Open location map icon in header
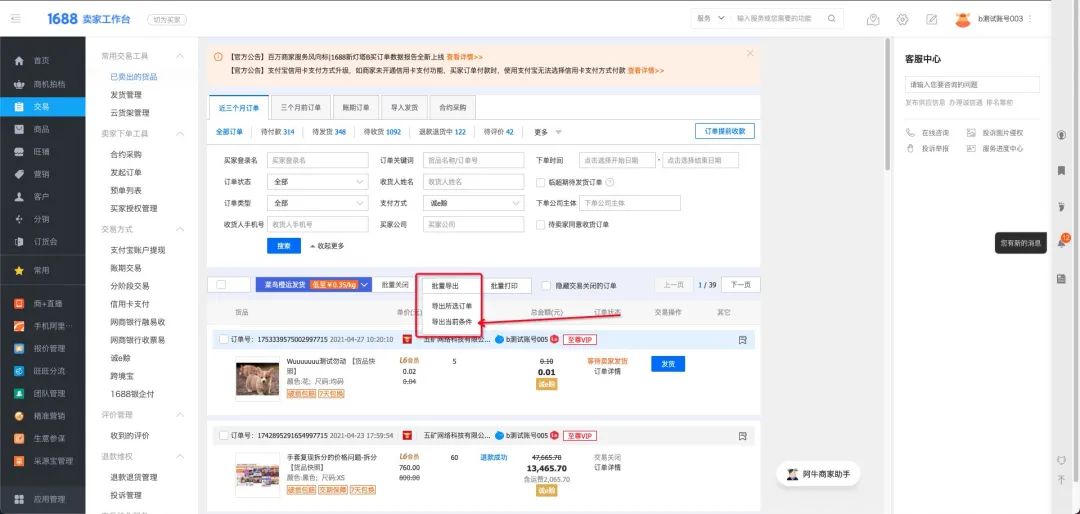1080x514 pixels. point(873,19)
